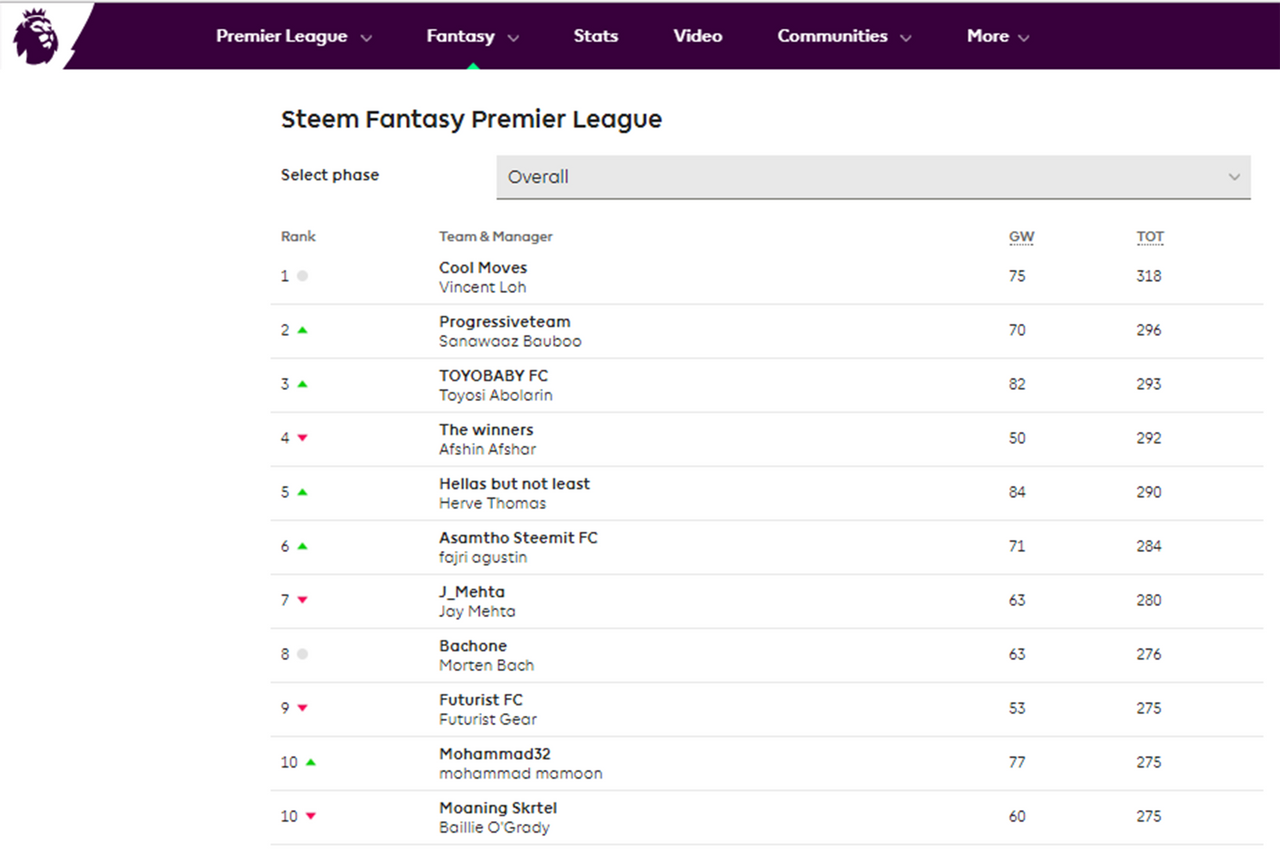Open the Video section
Screen dimensions: 1280x853
tap(698, 36)
